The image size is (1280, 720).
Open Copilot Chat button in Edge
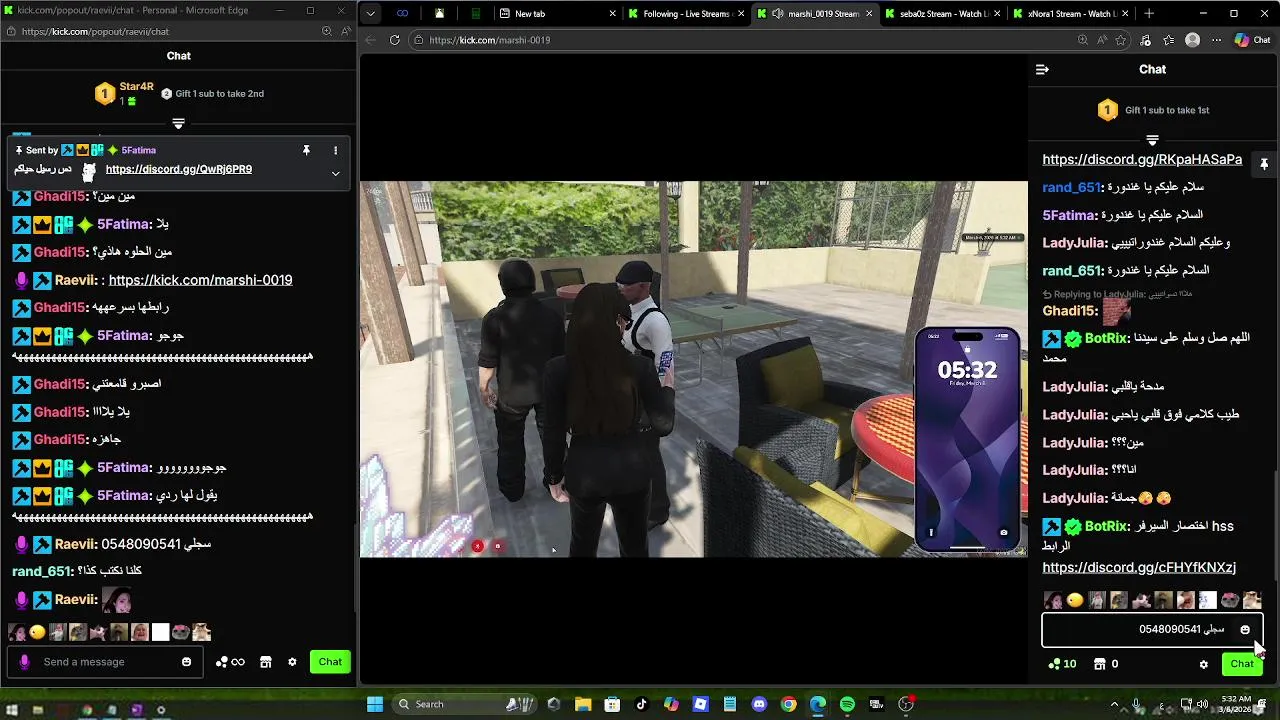(1254, 40)
